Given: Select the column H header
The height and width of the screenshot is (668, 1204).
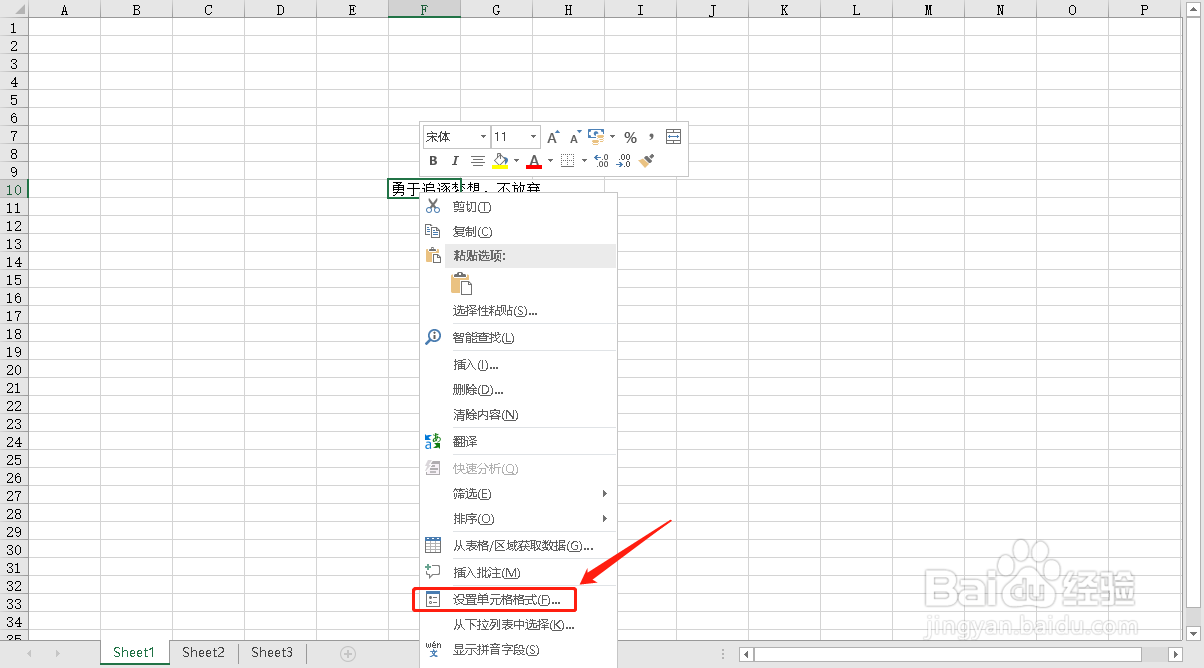Looking at the screenshot, I should pos(568,9).
